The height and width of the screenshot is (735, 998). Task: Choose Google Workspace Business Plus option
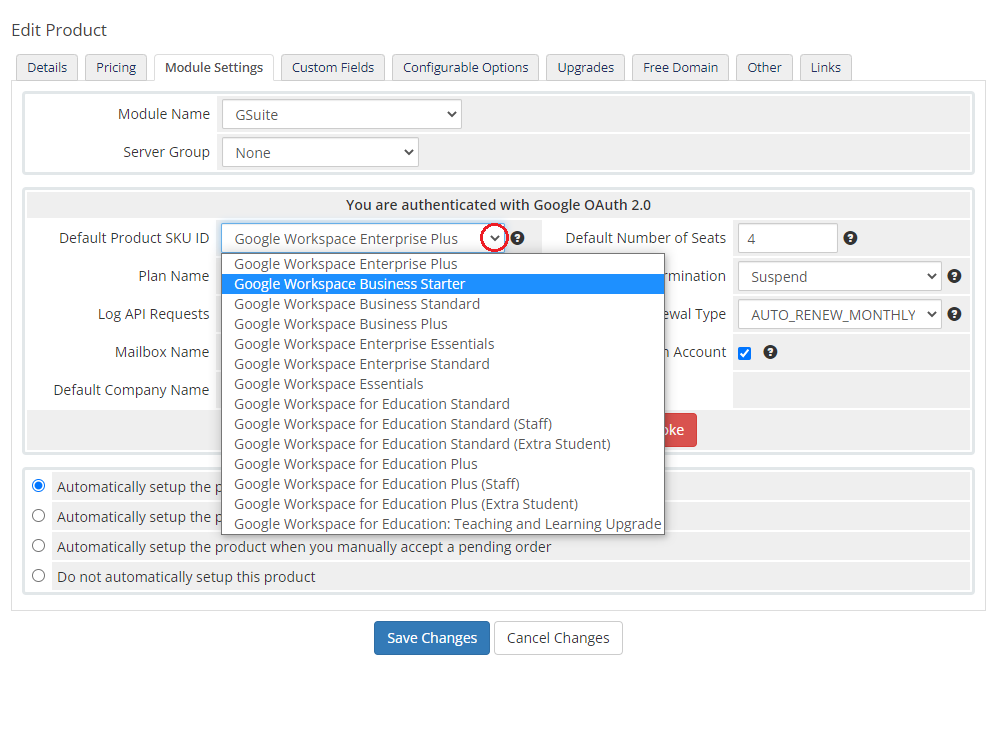[x=442, y=324]
